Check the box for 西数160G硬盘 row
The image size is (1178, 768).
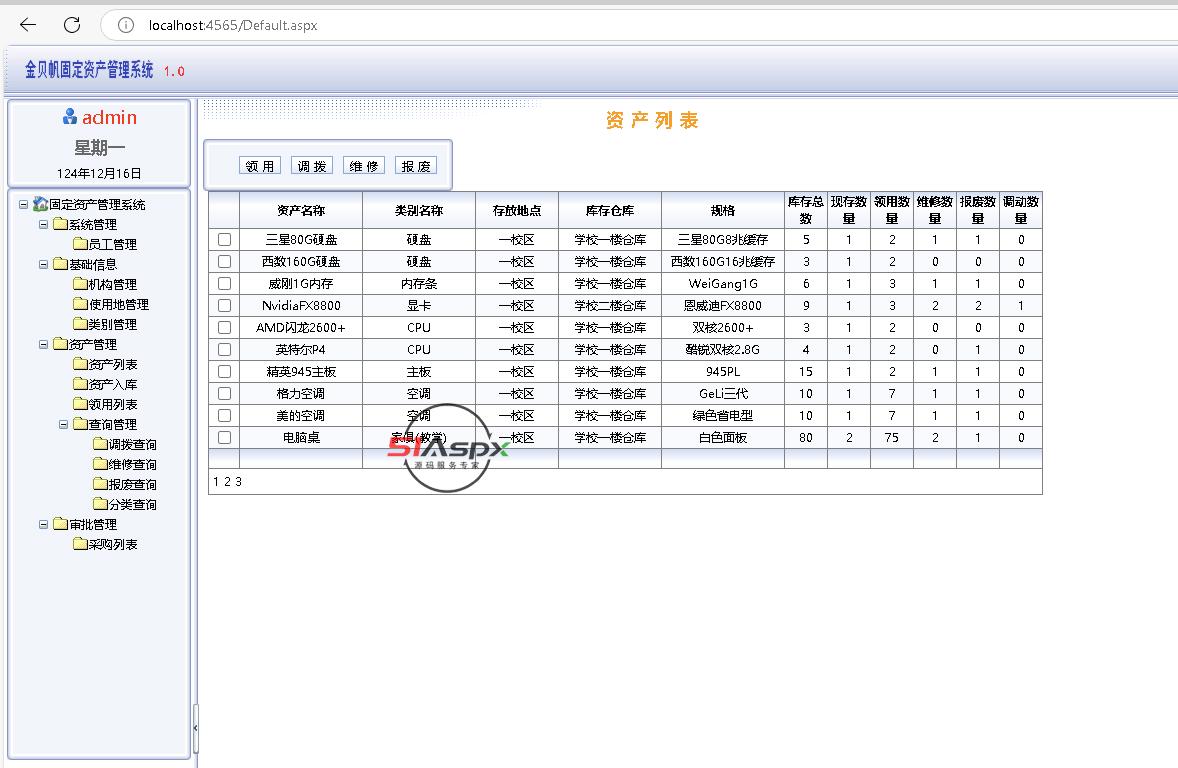click(x=224, y=262)
